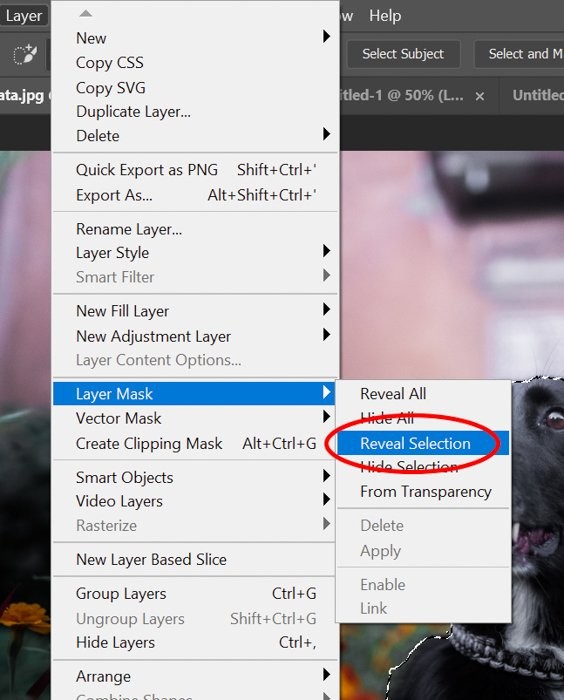Expand the Video Layers submenu
The height and width of the screenshot is (700, 564).
tap(194, 501)
